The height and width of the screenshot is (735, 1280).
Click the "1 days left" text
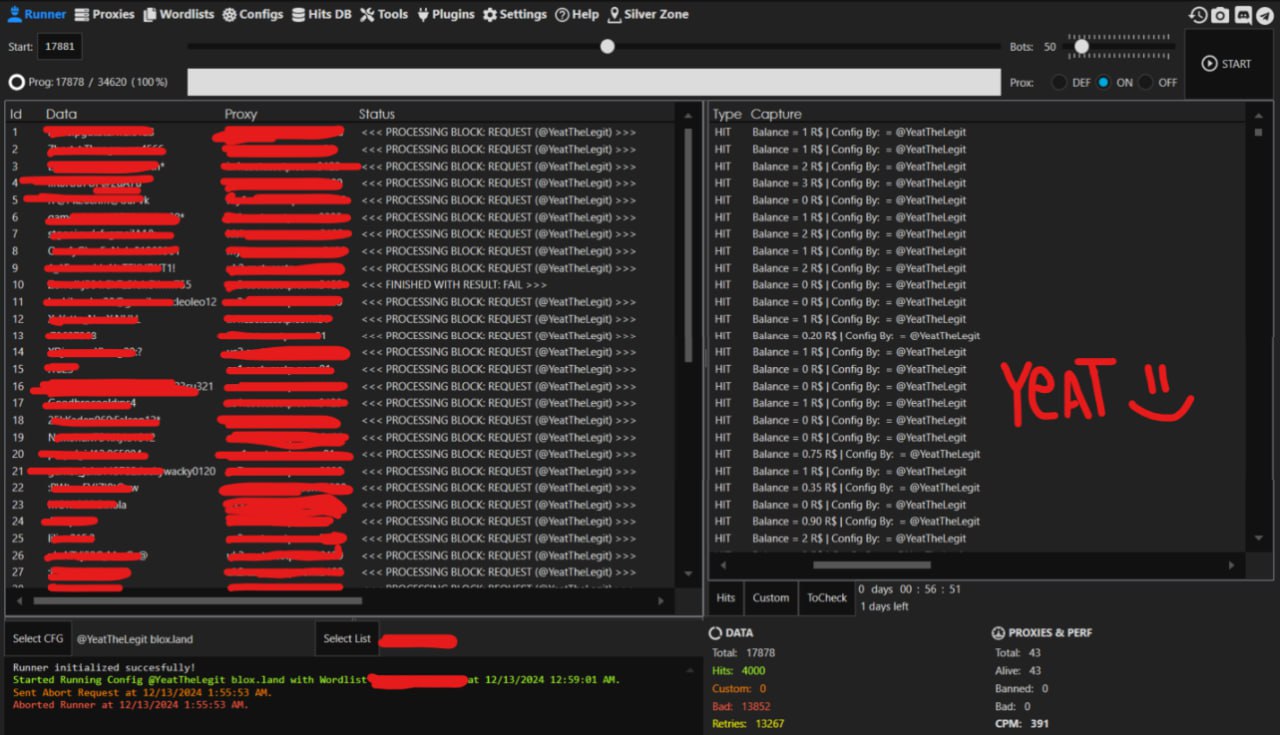[x=884, y=607]
